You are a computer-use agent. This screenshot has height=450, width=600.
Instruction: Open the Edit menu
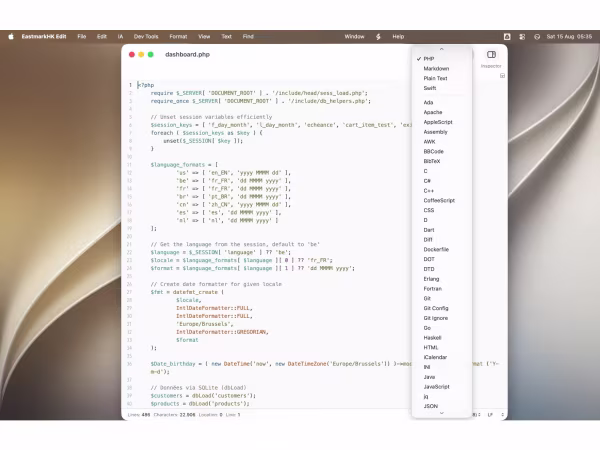point(102,37)
